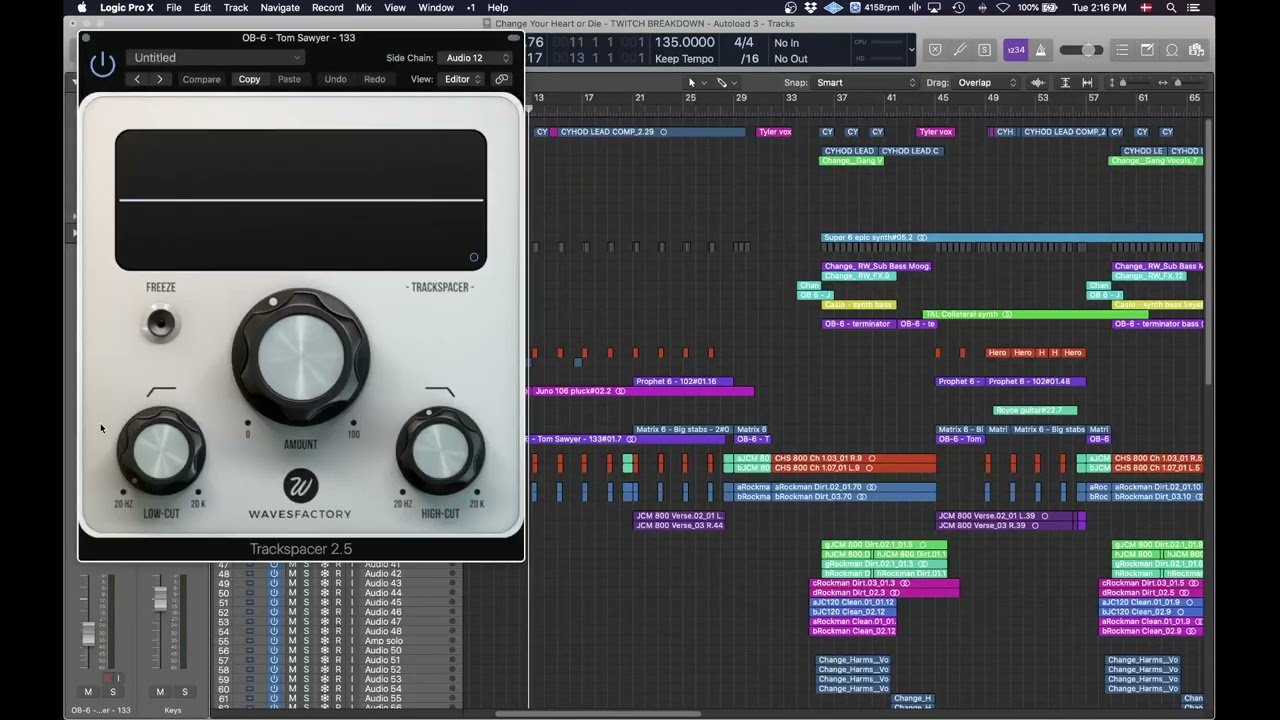Mute the Keys channel strip
This screenshot has width=1280, height=720.
pyautogui.click(x=160, y=692)
